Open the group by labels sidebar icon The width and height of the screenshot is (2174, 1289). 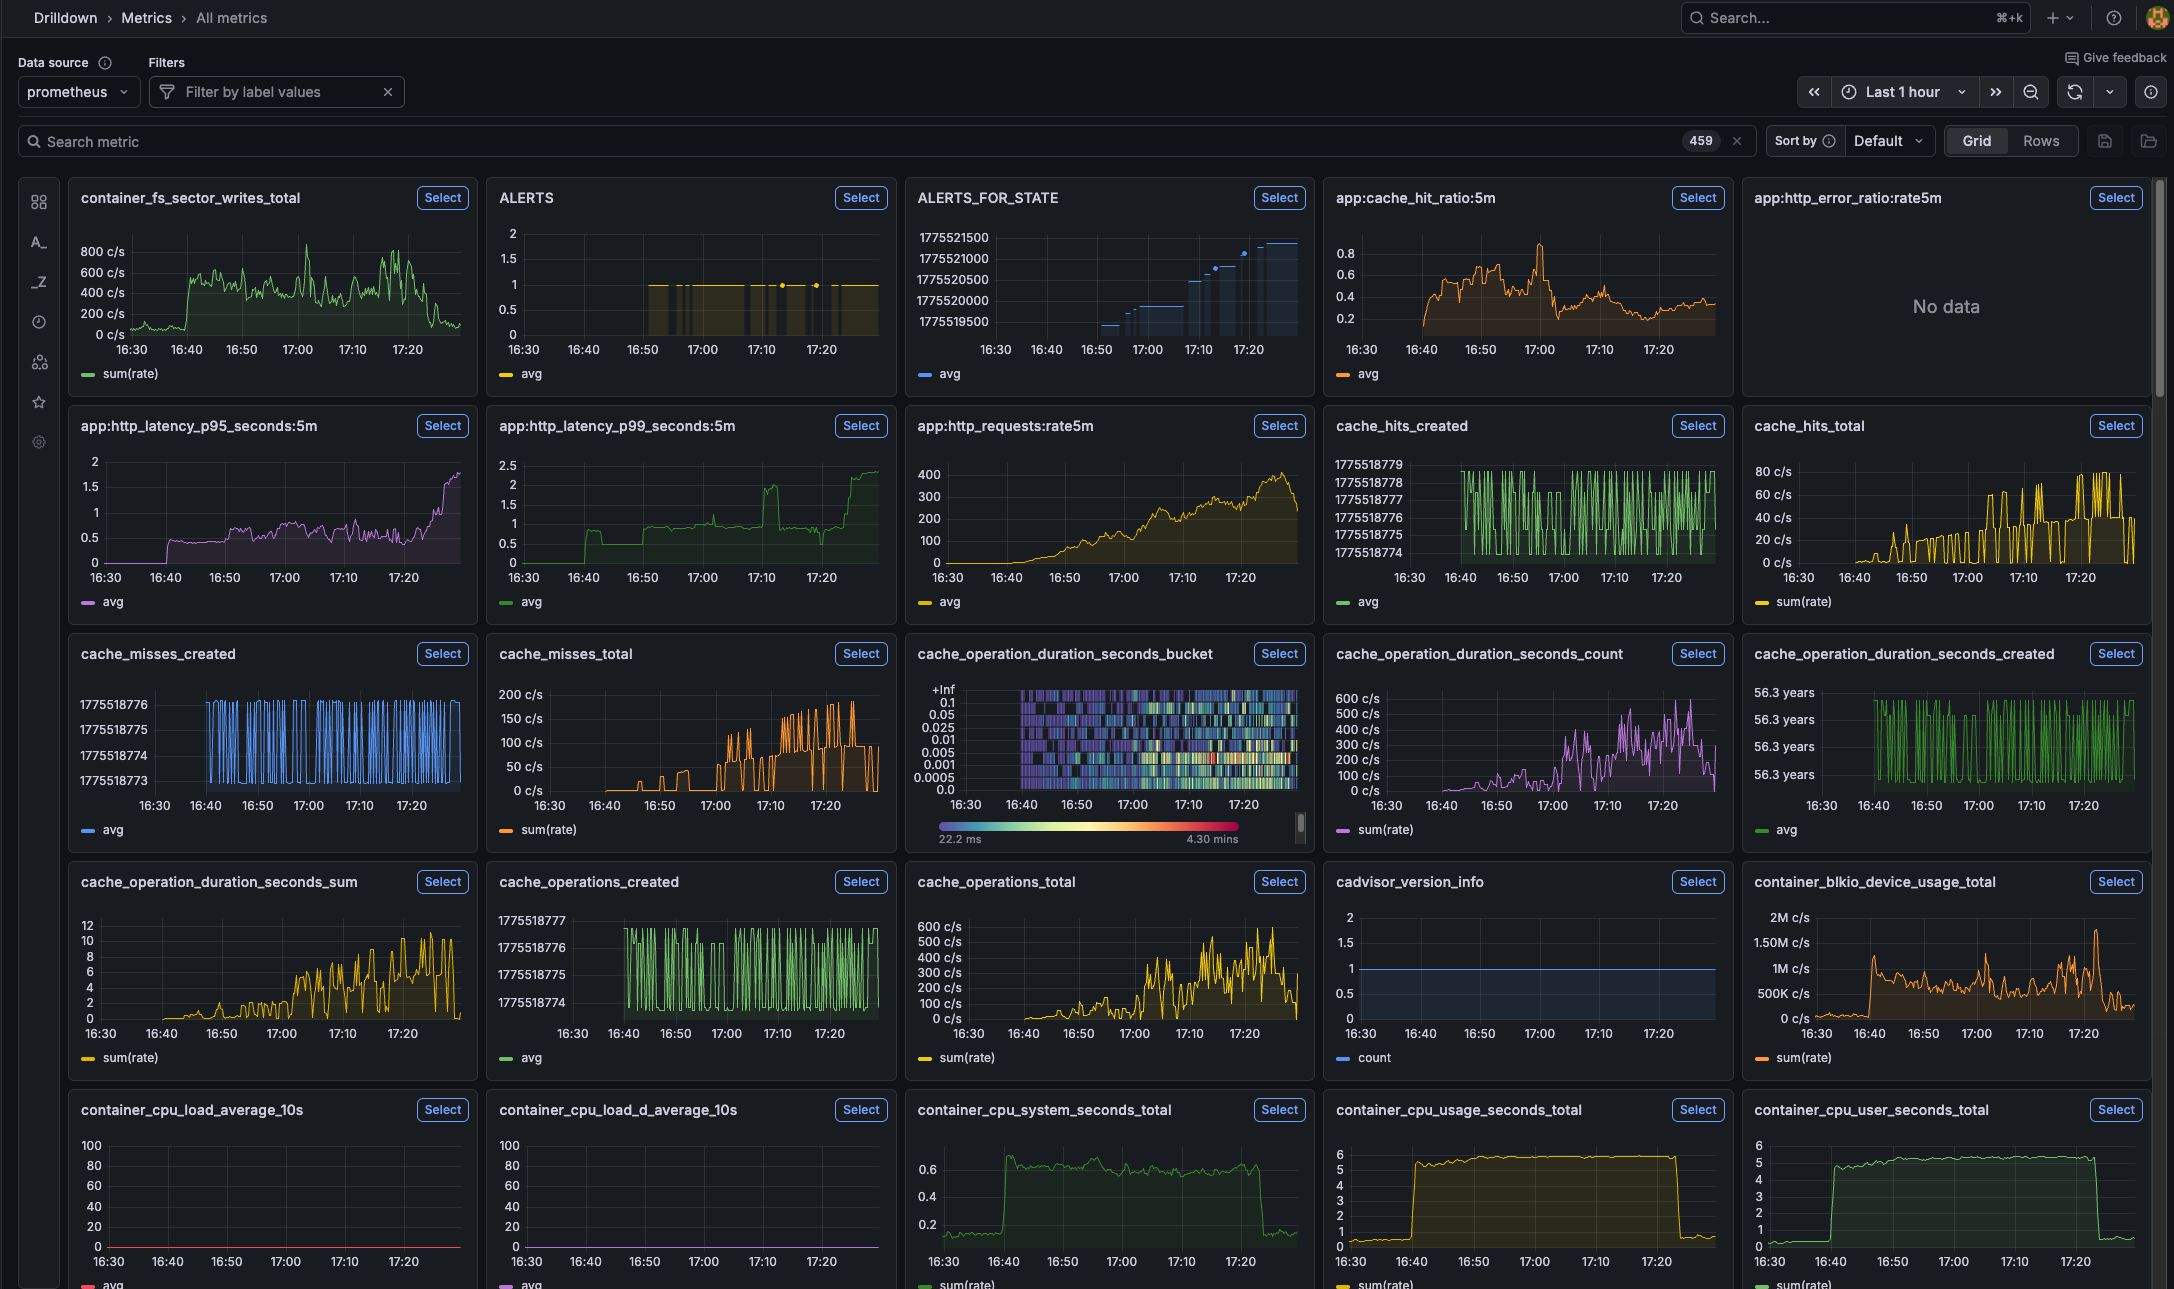[x=39, y=362]
